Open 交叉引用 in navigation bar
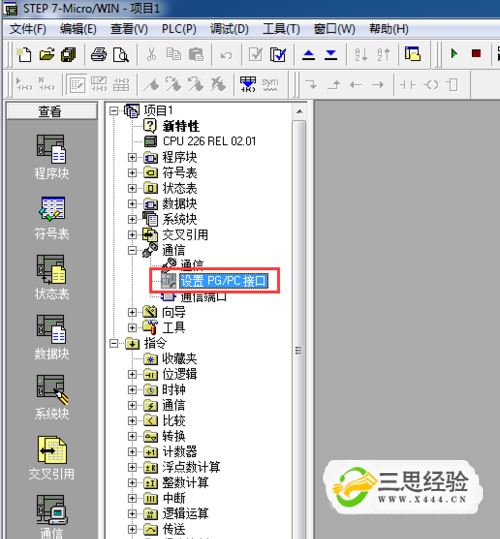The height and width of the screenshot is (539, 500). (x=52, y=458)
